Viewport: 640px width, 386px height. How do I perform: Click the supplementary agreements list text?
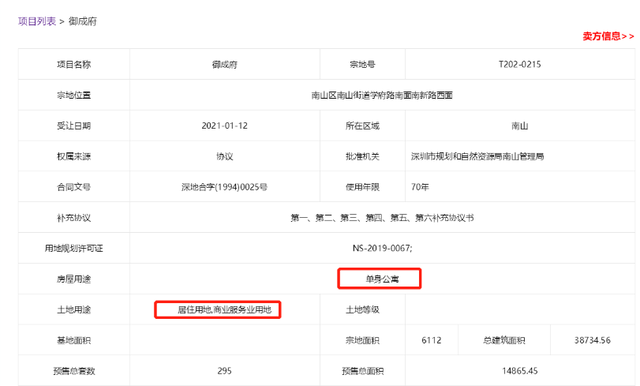(382, 218)
